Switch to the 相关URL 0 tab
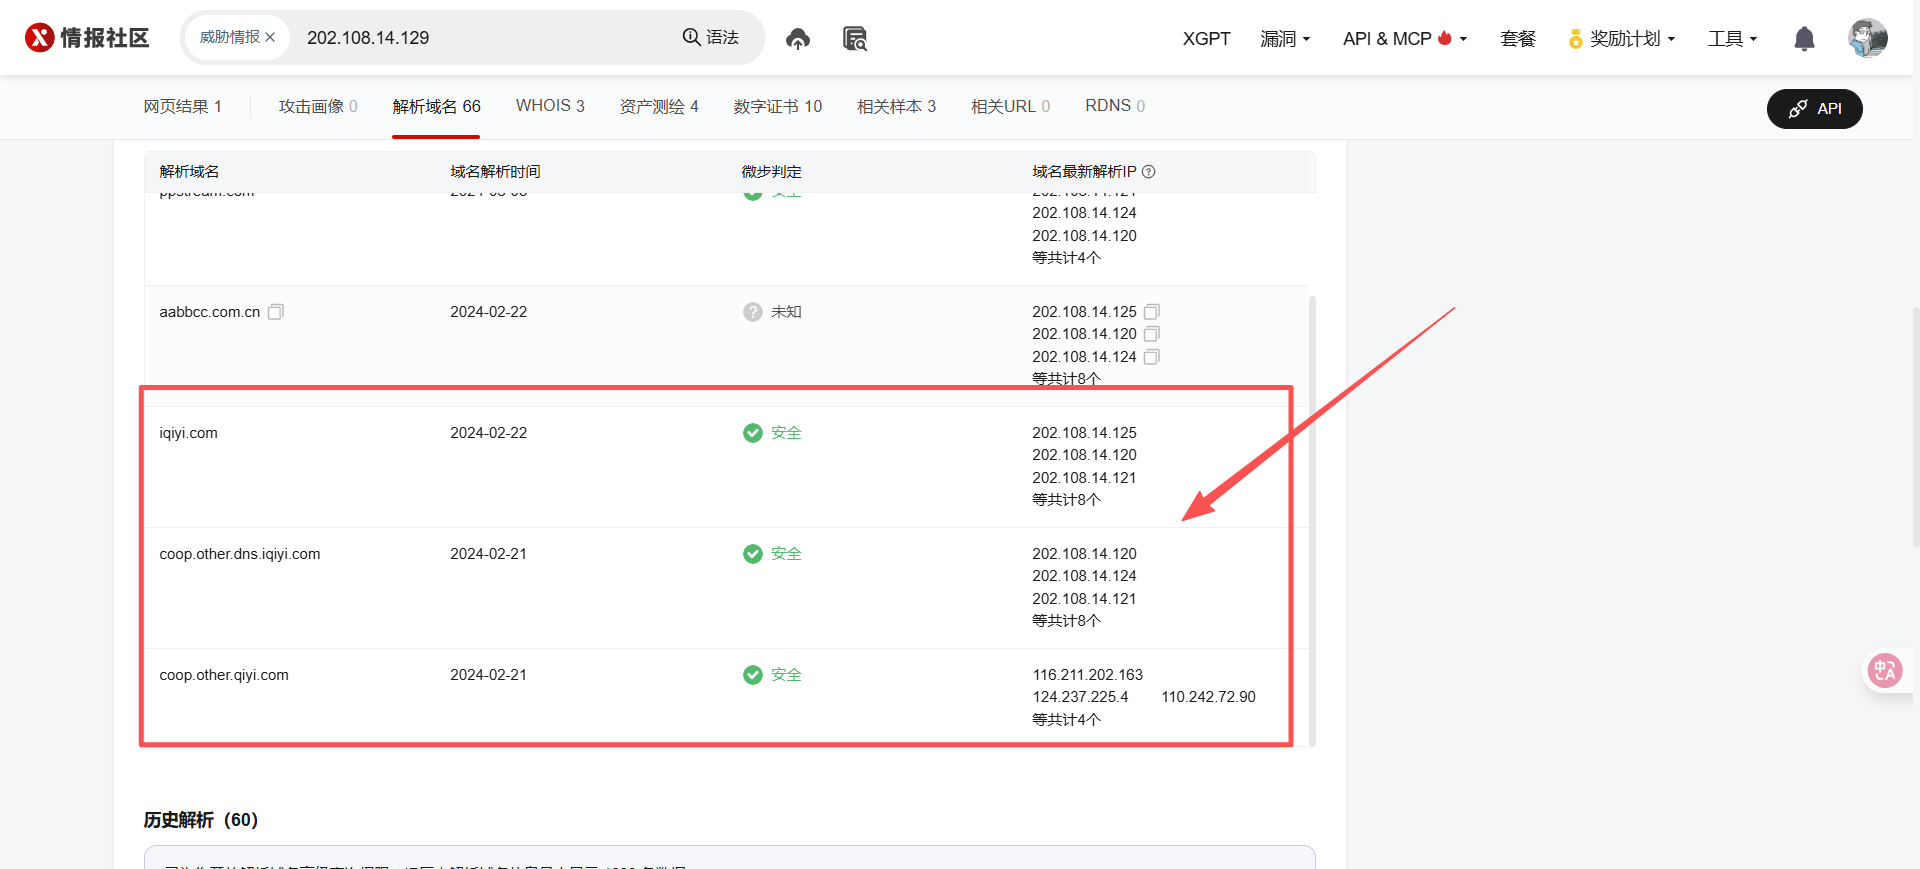1920x869 pixels. (1011, 106)
